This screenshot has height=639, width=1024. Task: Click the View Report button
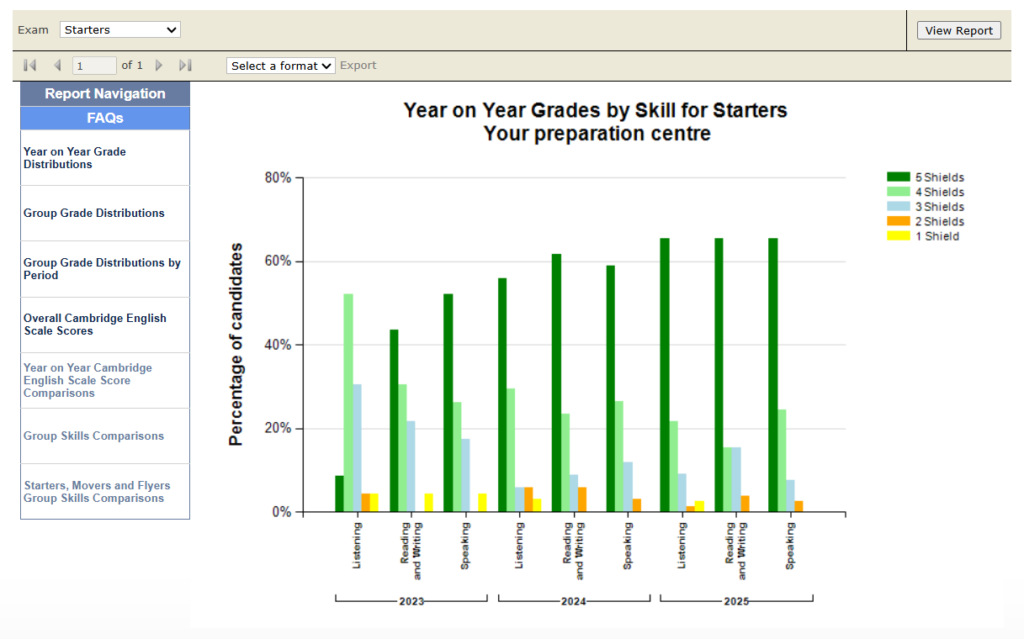tap(957, 30)
